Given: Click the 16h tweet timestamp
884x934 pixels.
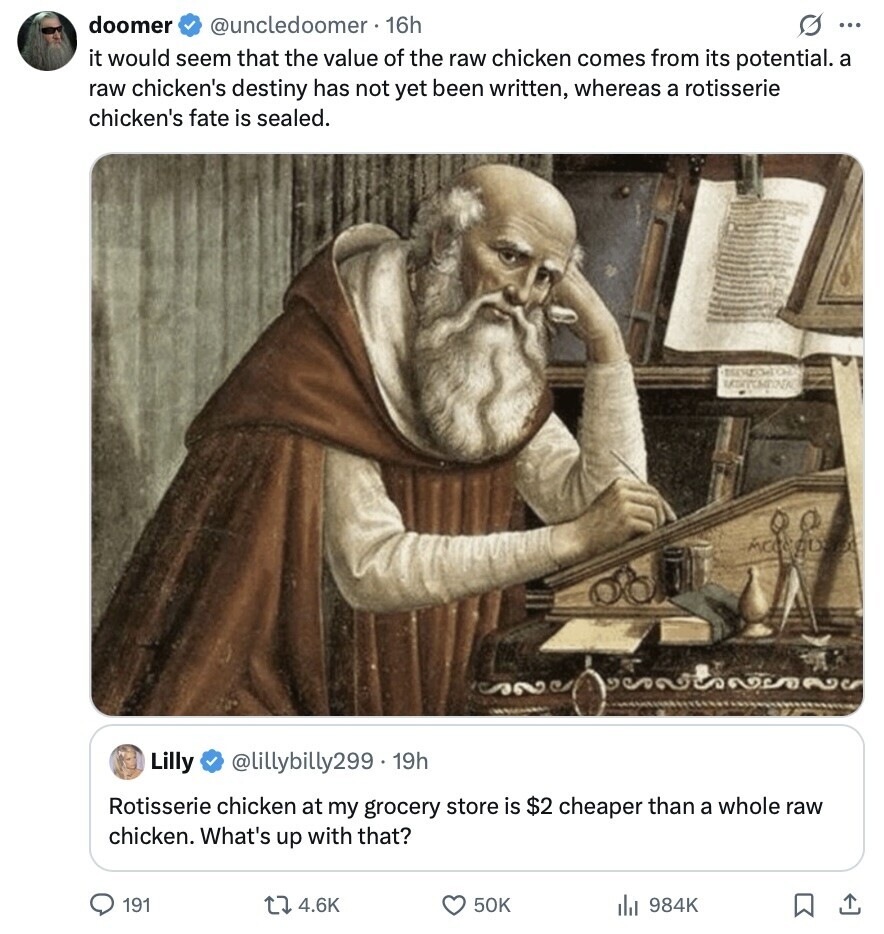Looking at the screenshot, I should click(x=403, y=25).
